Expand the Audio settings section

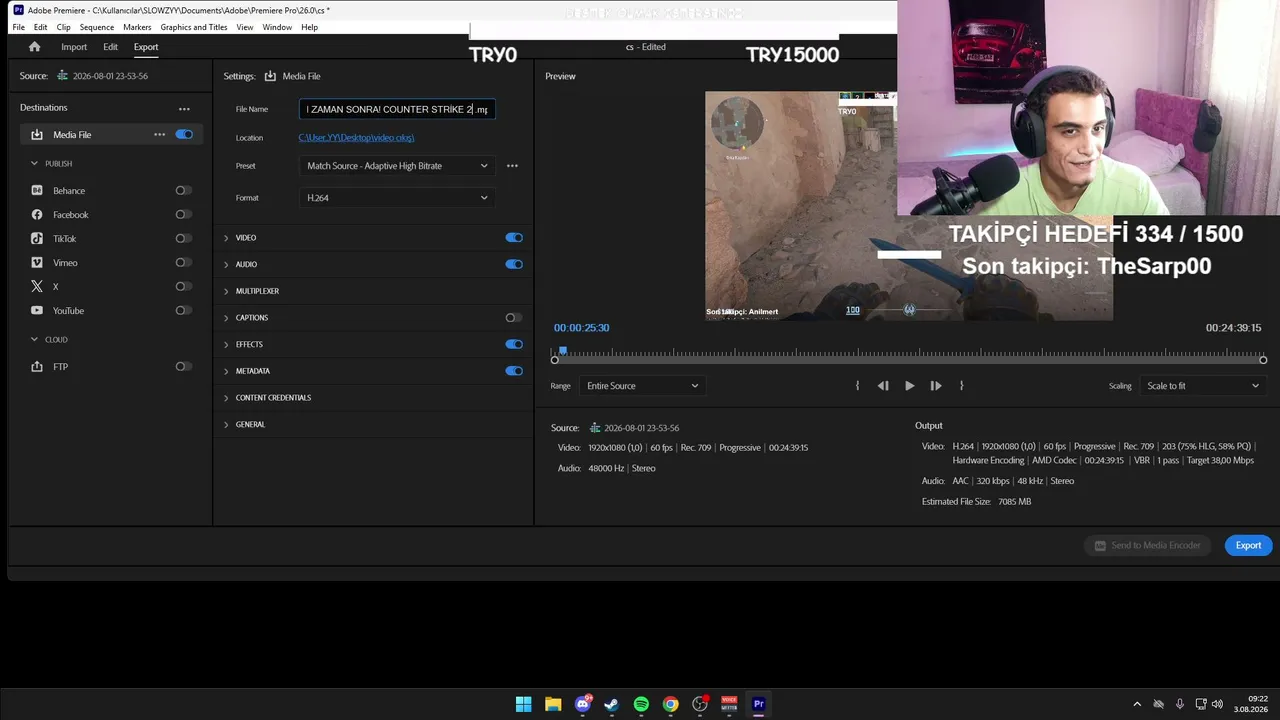tap(226, 264)
